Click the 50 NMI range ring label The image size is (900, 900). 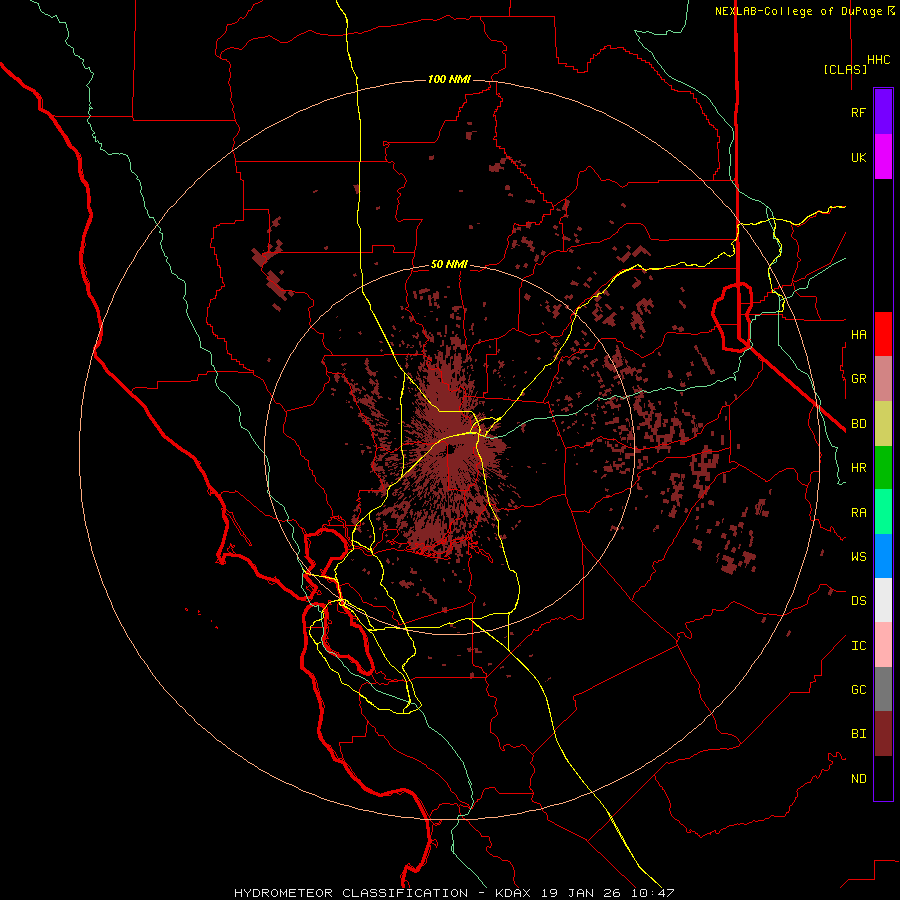coord(449,265)
